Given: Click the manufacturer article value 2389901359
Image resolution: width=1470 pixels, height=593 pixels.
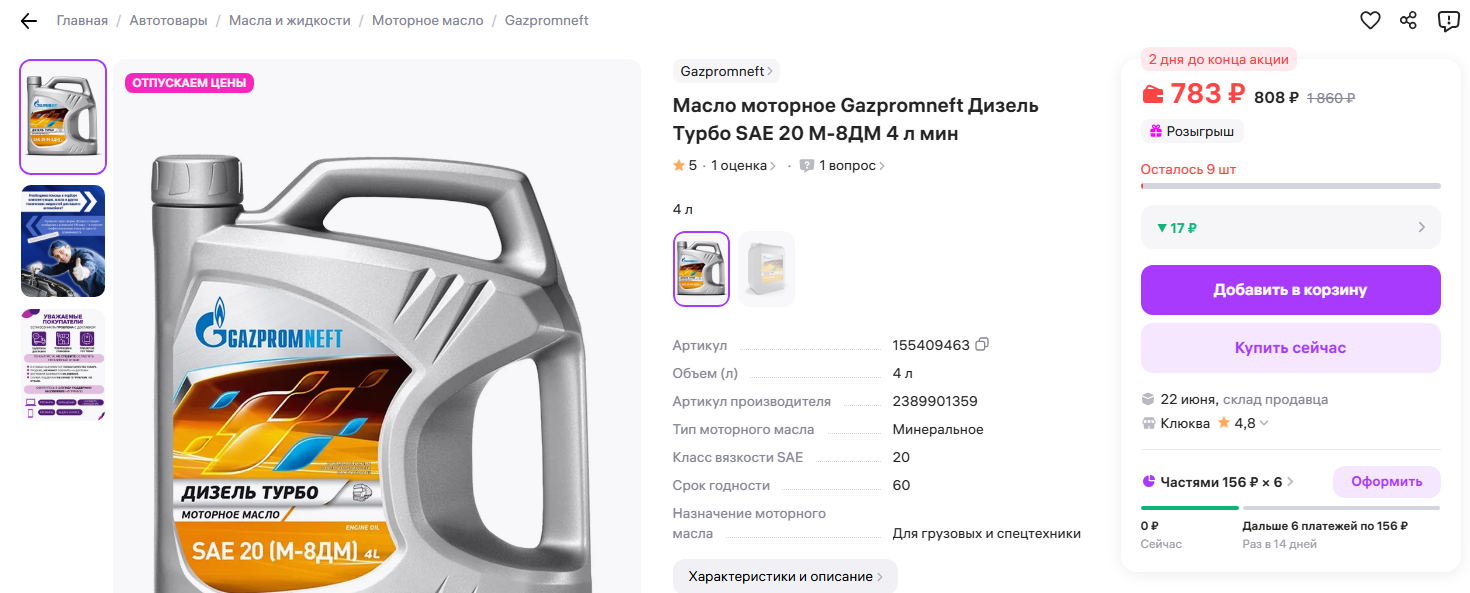Looking at the screenshot, I should click(935, 402).
